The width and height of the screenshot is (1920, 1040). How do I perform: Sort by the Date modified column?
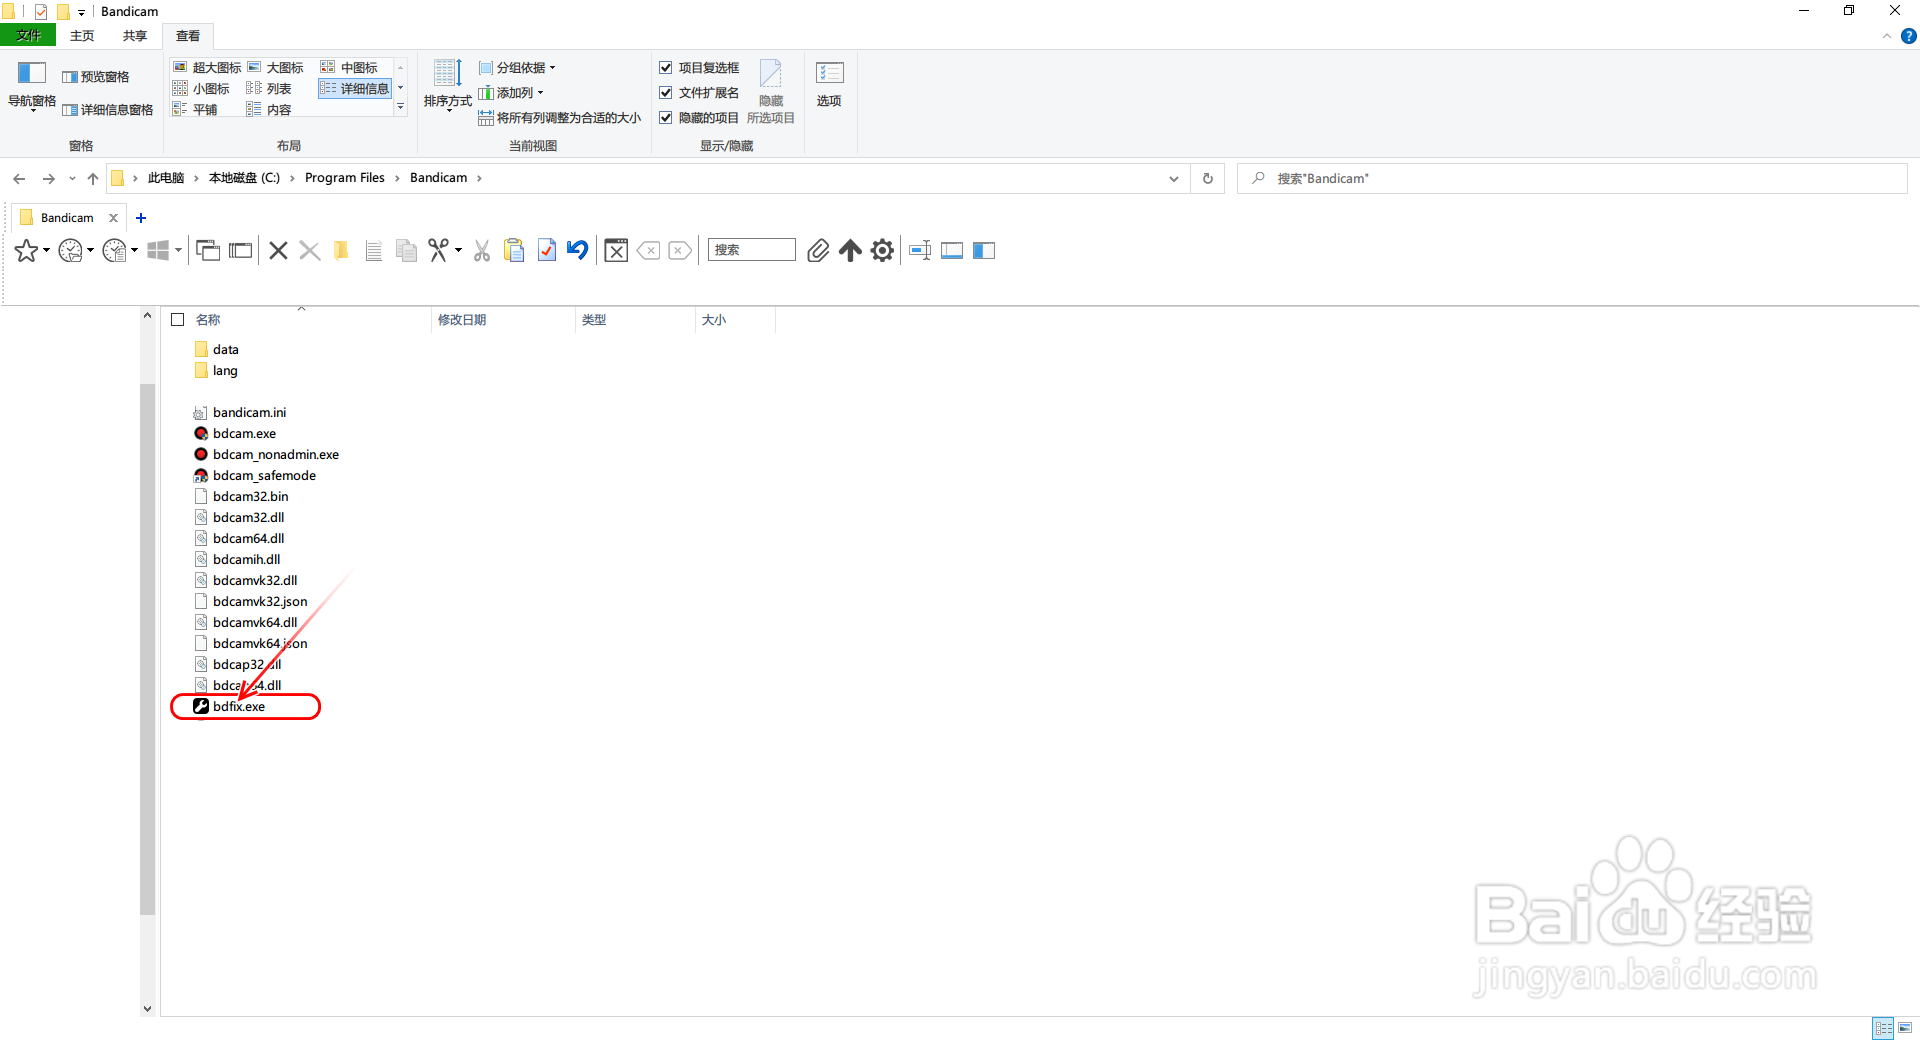coord(503,320)
